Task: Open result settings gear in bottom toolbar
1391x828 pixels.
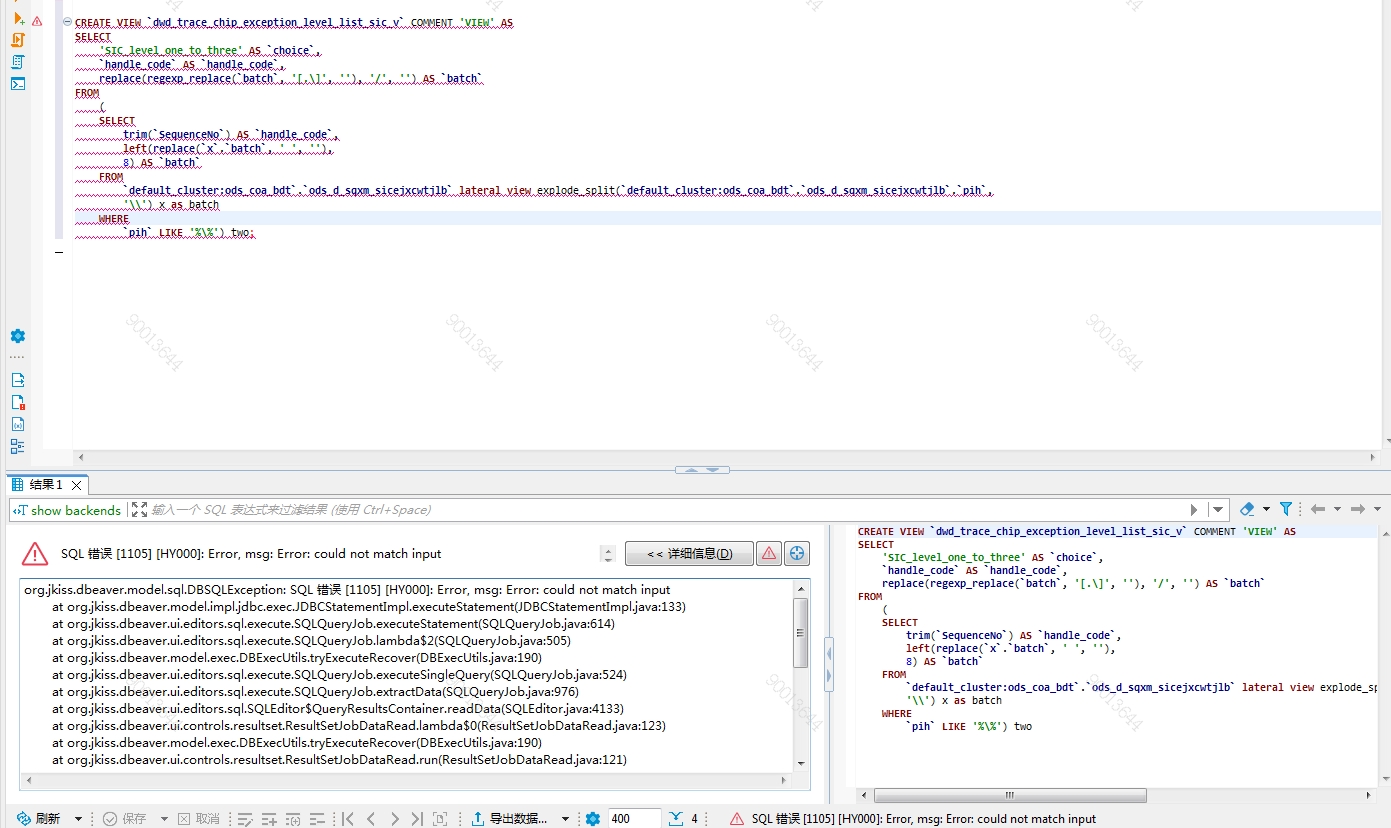Action: click(x=593, y=818)
